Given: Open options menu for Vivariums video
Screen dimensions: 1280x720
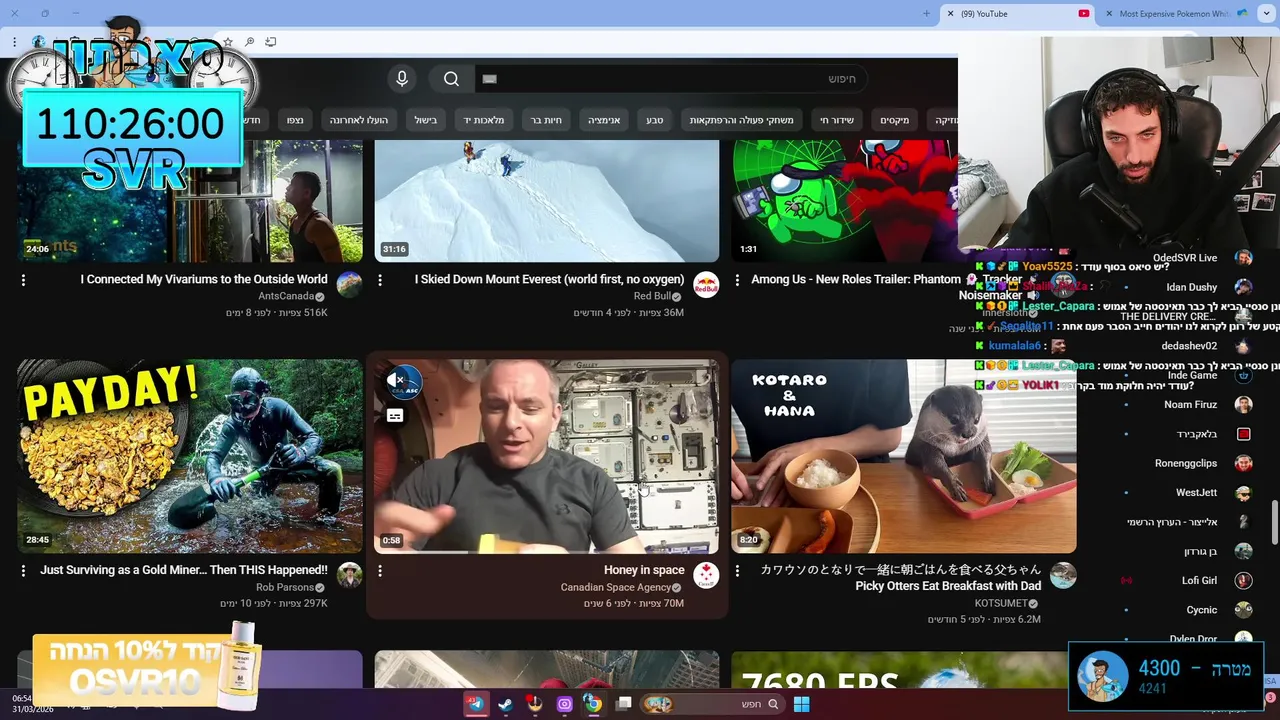Looking at the screenshot, I should [23, 280].
